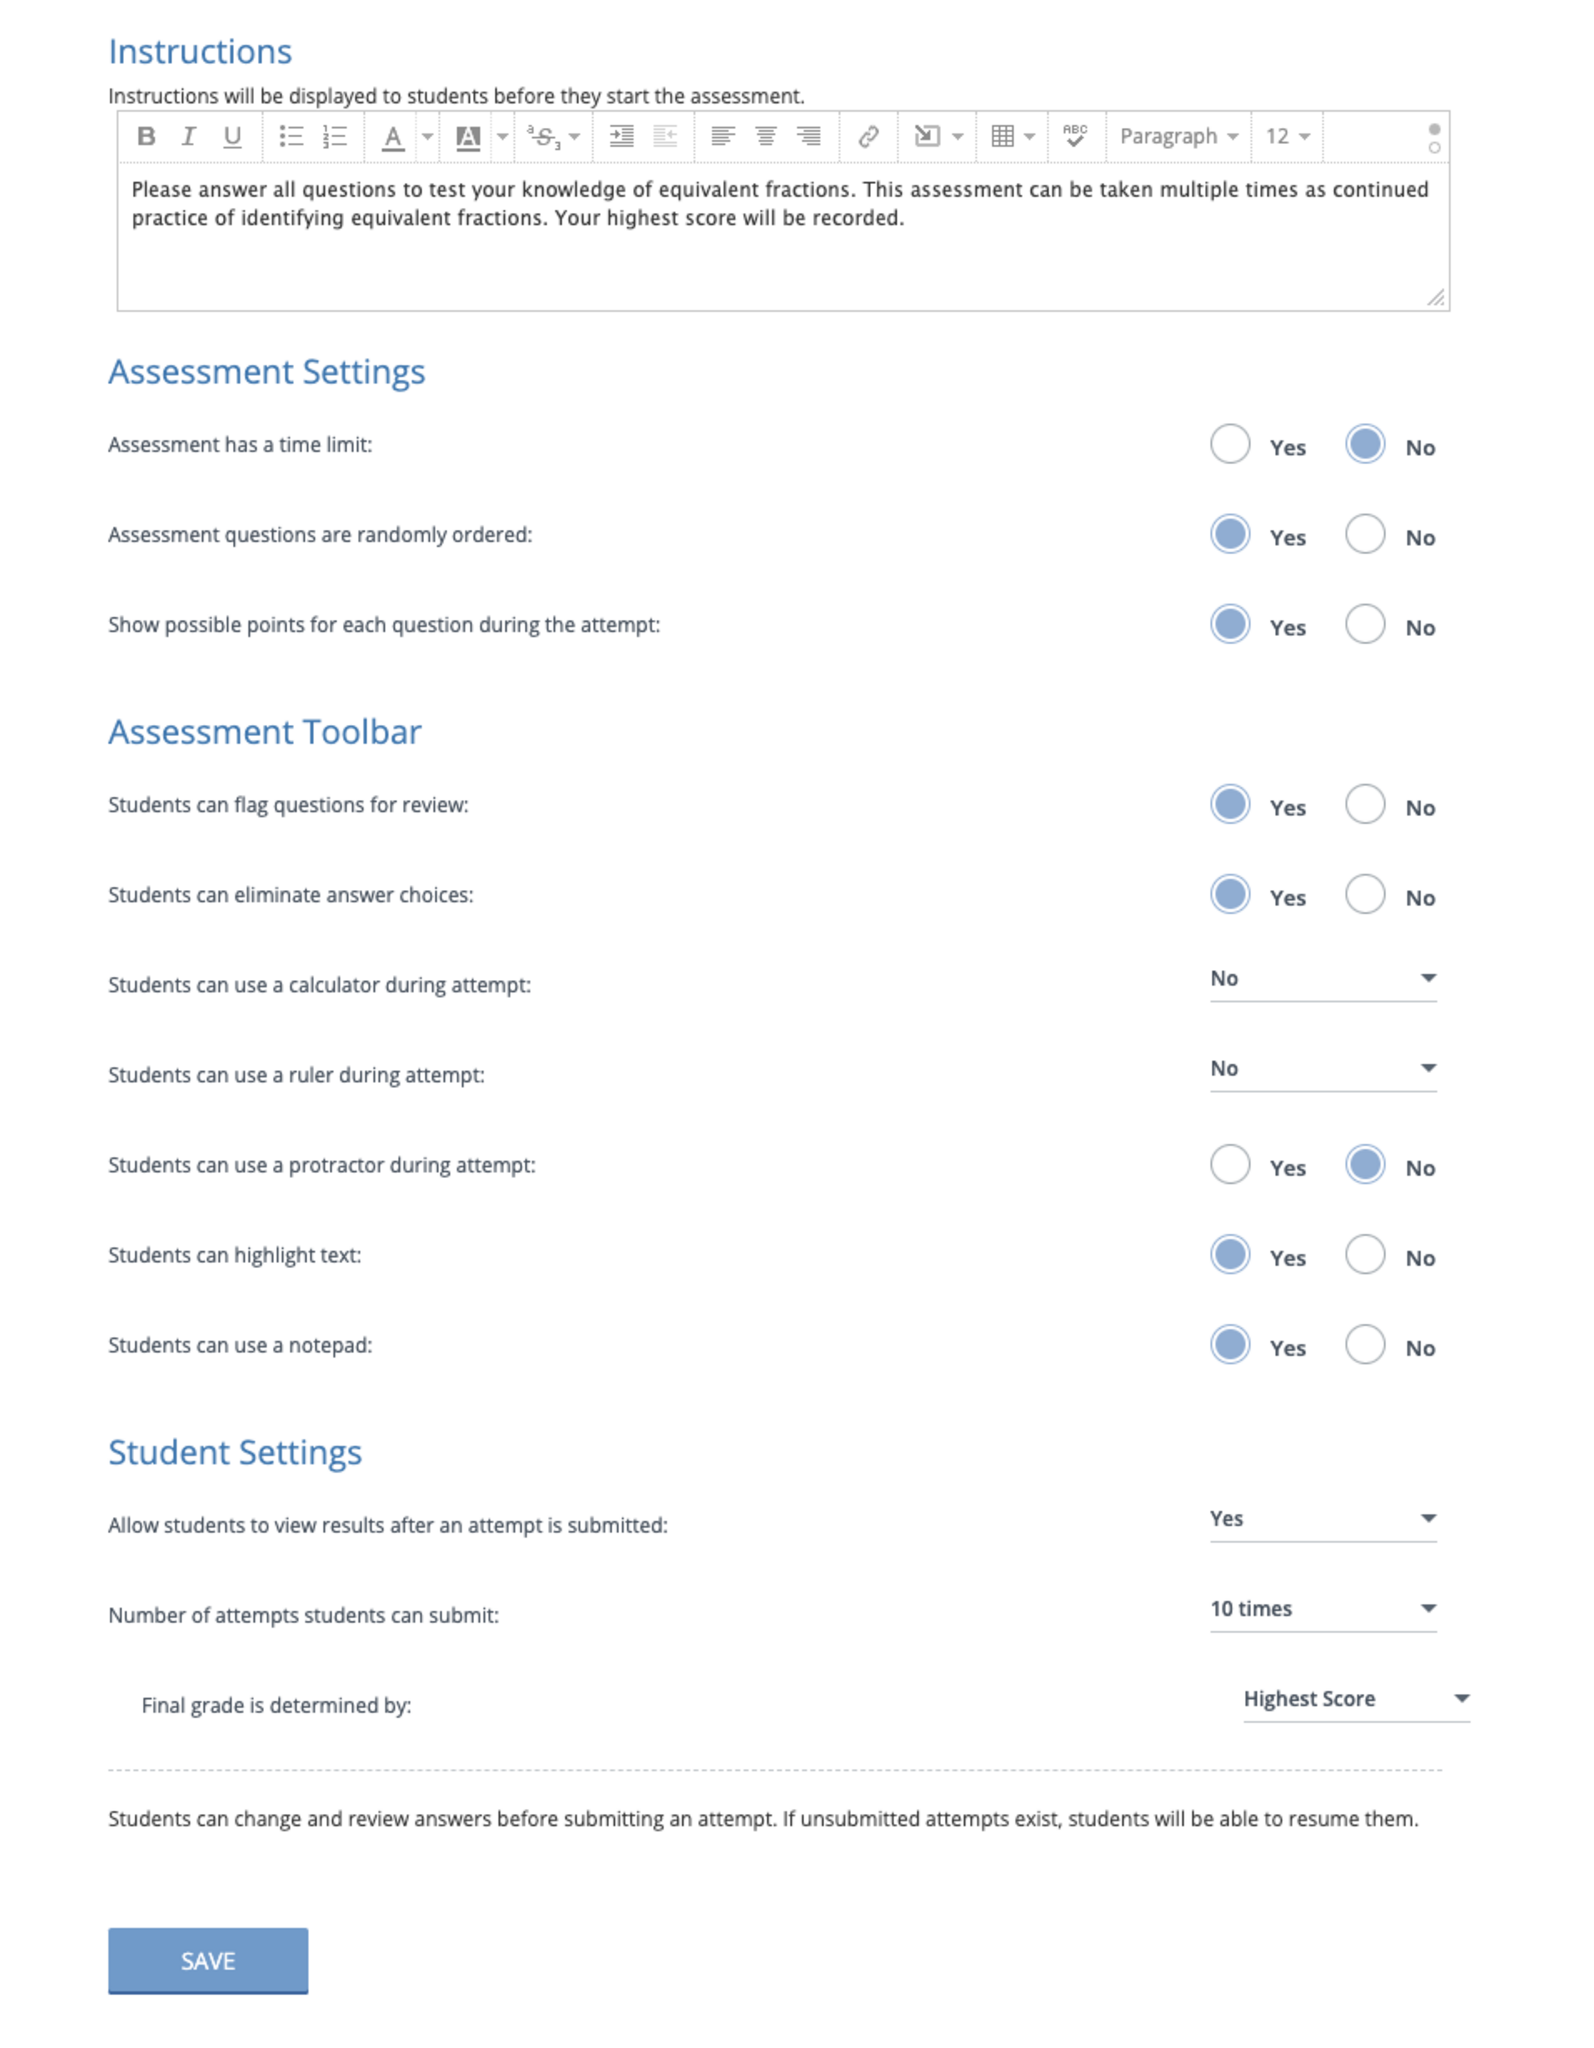Save the assessment settings
The image size is (1594, 2048).
208,1961
